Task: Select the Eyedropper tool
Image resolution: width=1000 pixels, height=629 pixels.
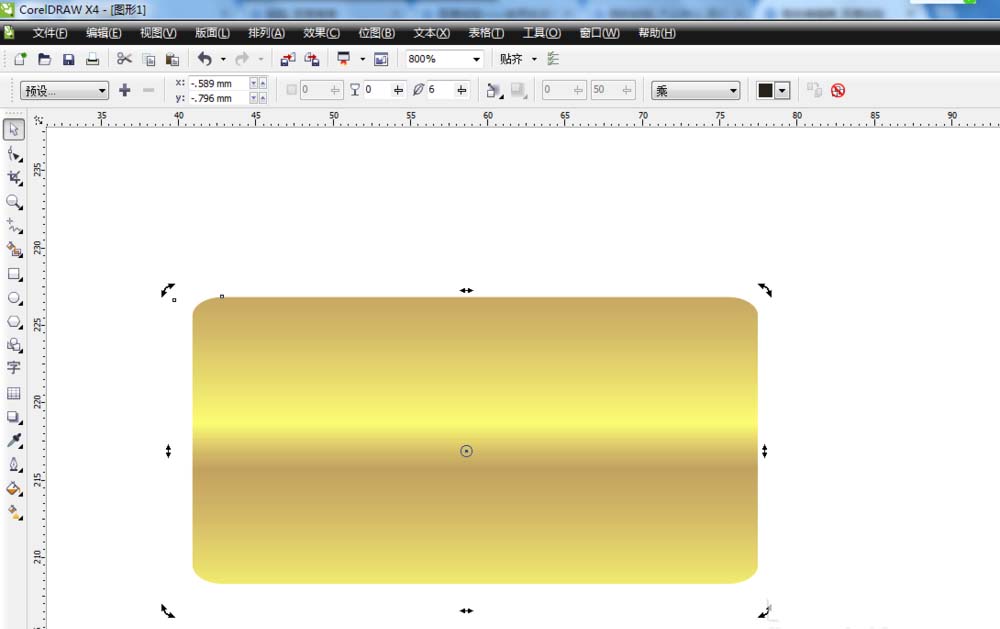Action: pos(14,440)
